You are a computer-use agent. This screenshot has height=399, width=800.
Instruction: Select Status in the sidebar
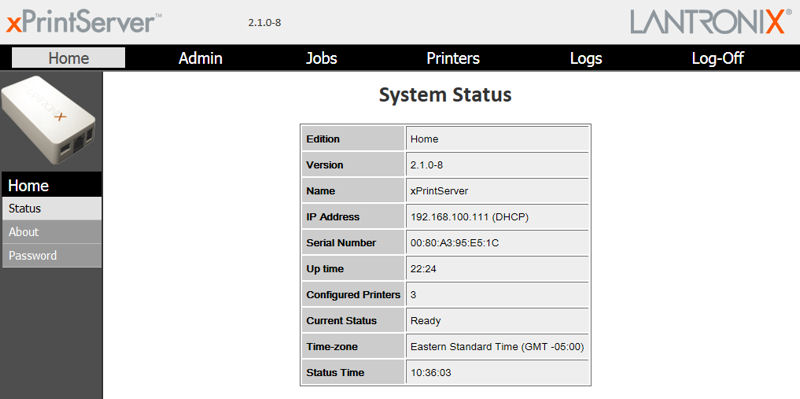52,209
